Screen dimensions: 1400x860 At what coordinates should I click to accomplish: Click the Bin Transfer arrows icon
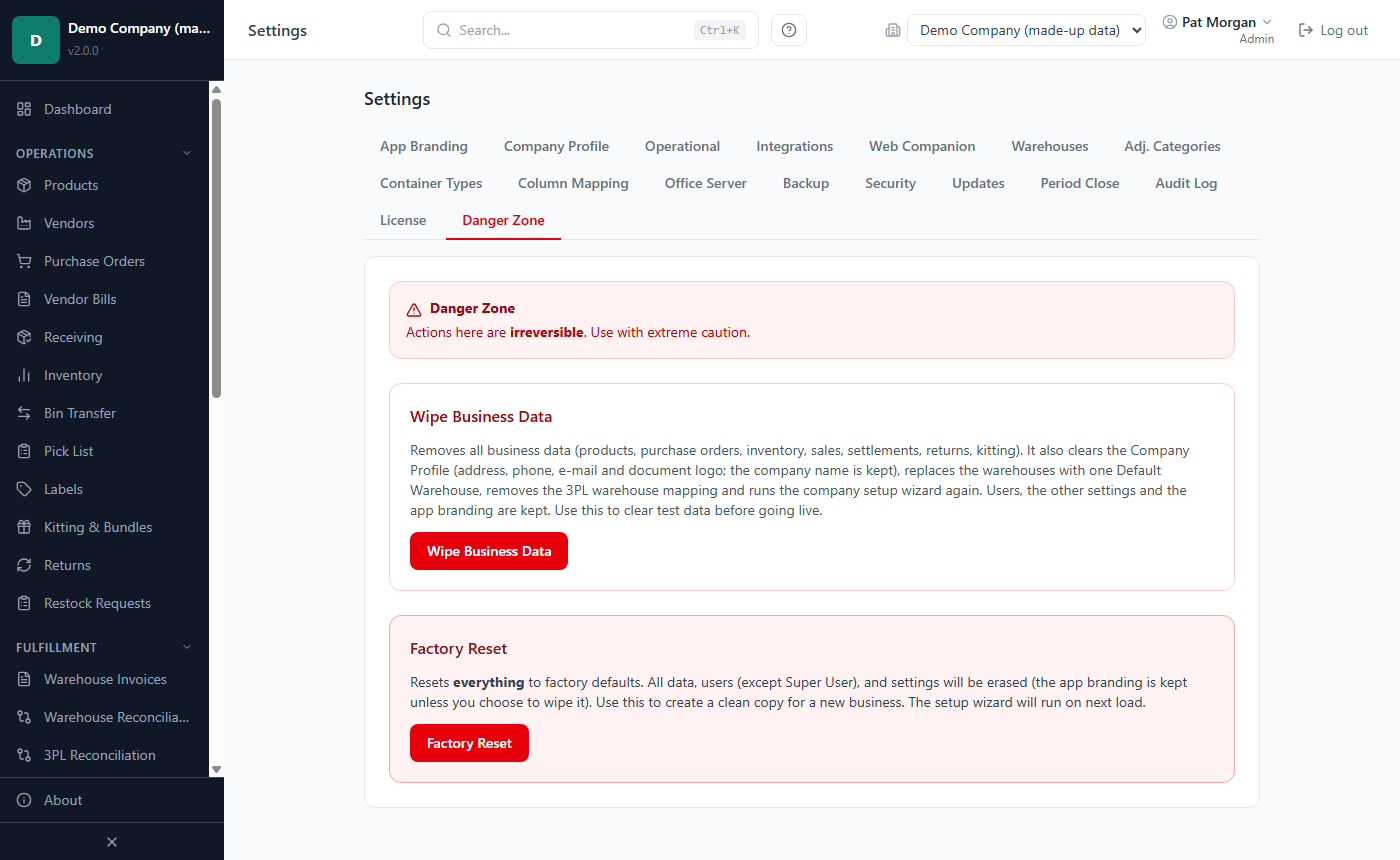click(24, 413)
